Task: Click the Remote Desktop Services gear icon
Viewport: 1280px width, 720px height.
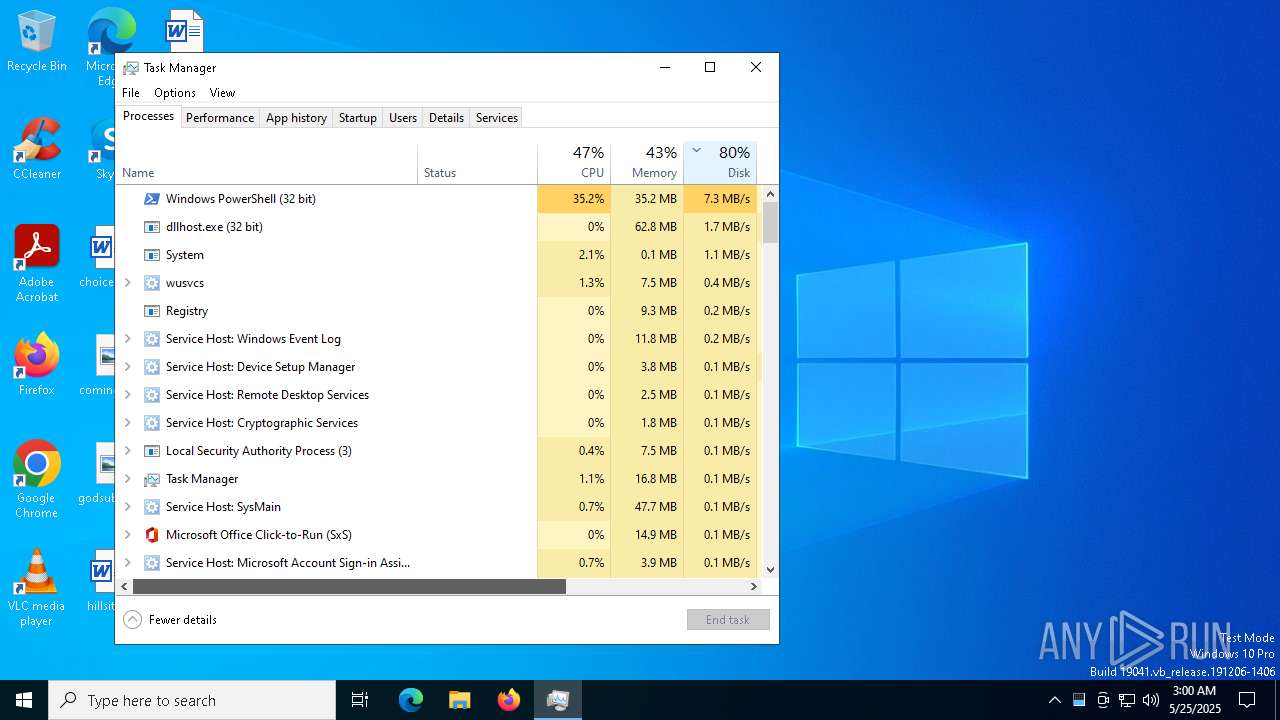Action: click(x=152, y=395)
